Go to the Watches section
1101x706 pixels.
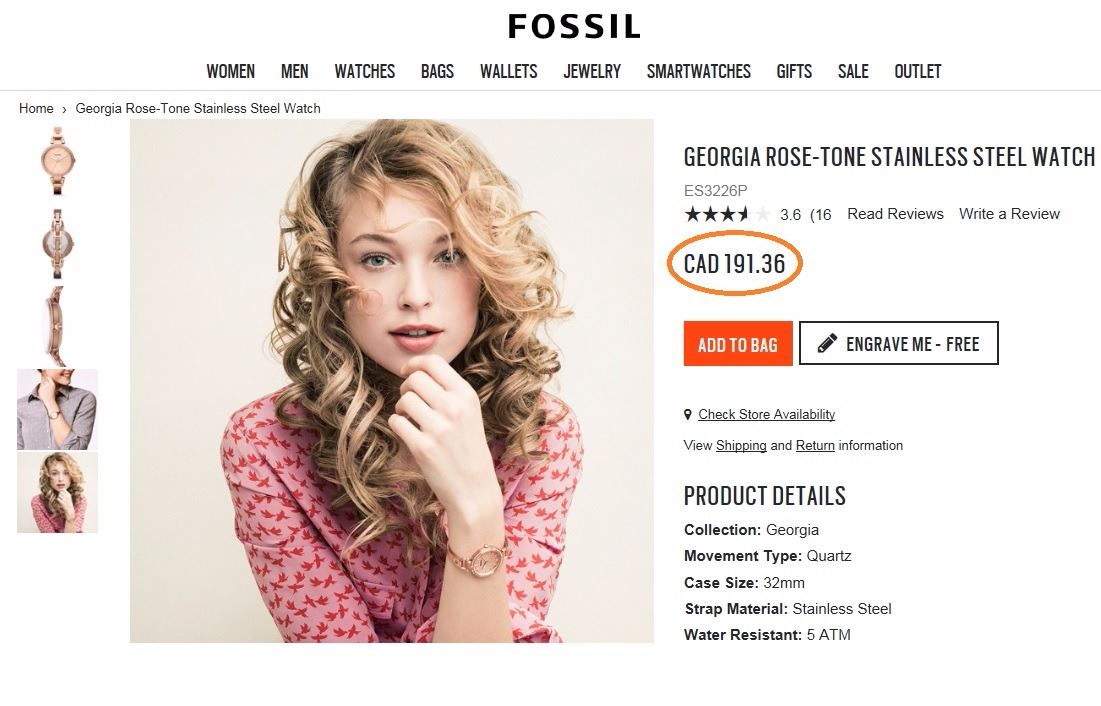point(364,71)
